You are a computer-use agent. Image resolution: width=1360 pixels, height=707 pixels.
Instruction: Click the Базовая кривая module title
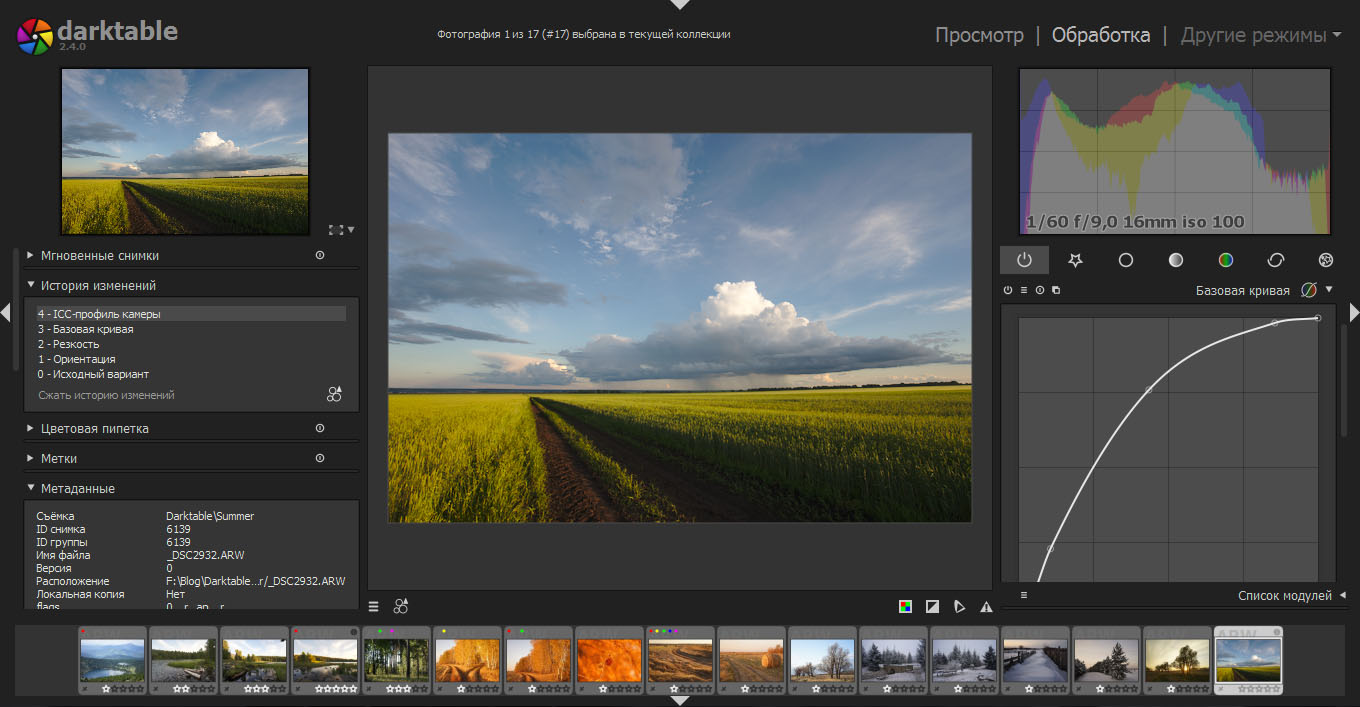point(1242,290)
